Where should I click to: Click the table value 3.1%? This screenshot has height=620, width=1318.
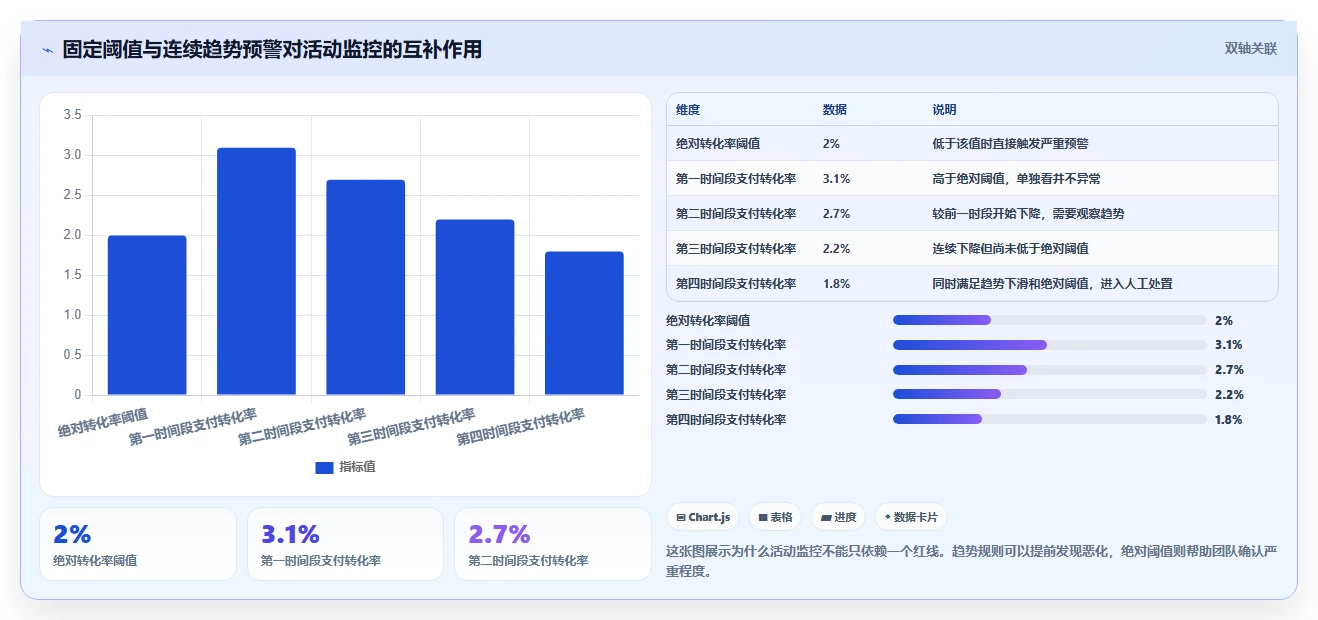coord(836,179)
